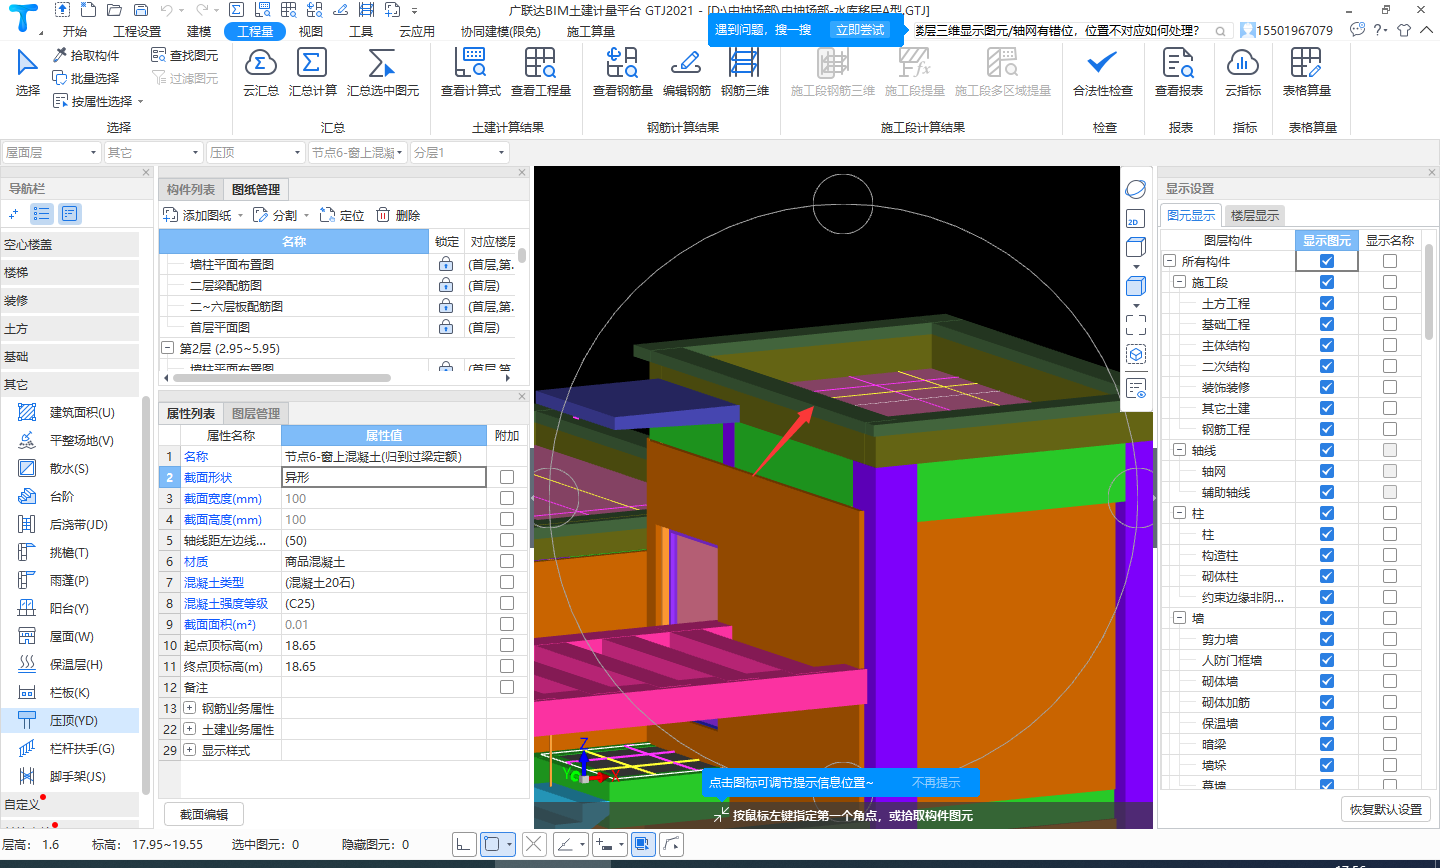
Task: Open 查看计算式 tool
Action: click(470, 72)
